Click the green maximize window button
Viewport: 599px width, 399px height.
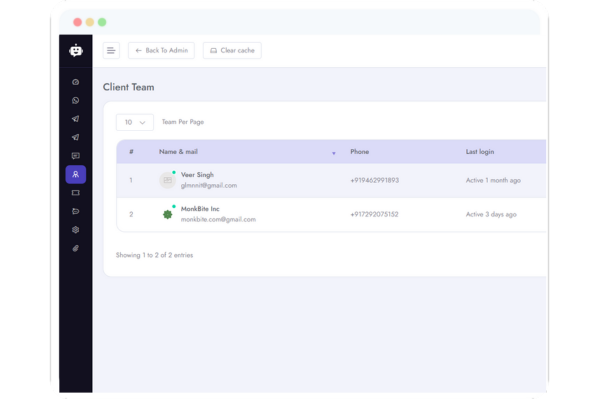tap(102, 22)
